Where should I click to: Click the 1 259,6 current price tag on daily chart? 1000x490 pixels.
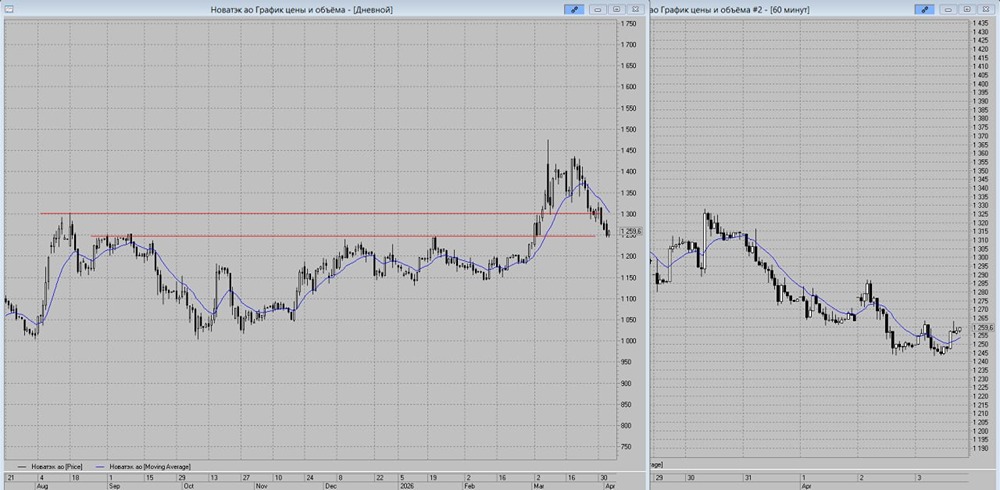click(631, 232)
